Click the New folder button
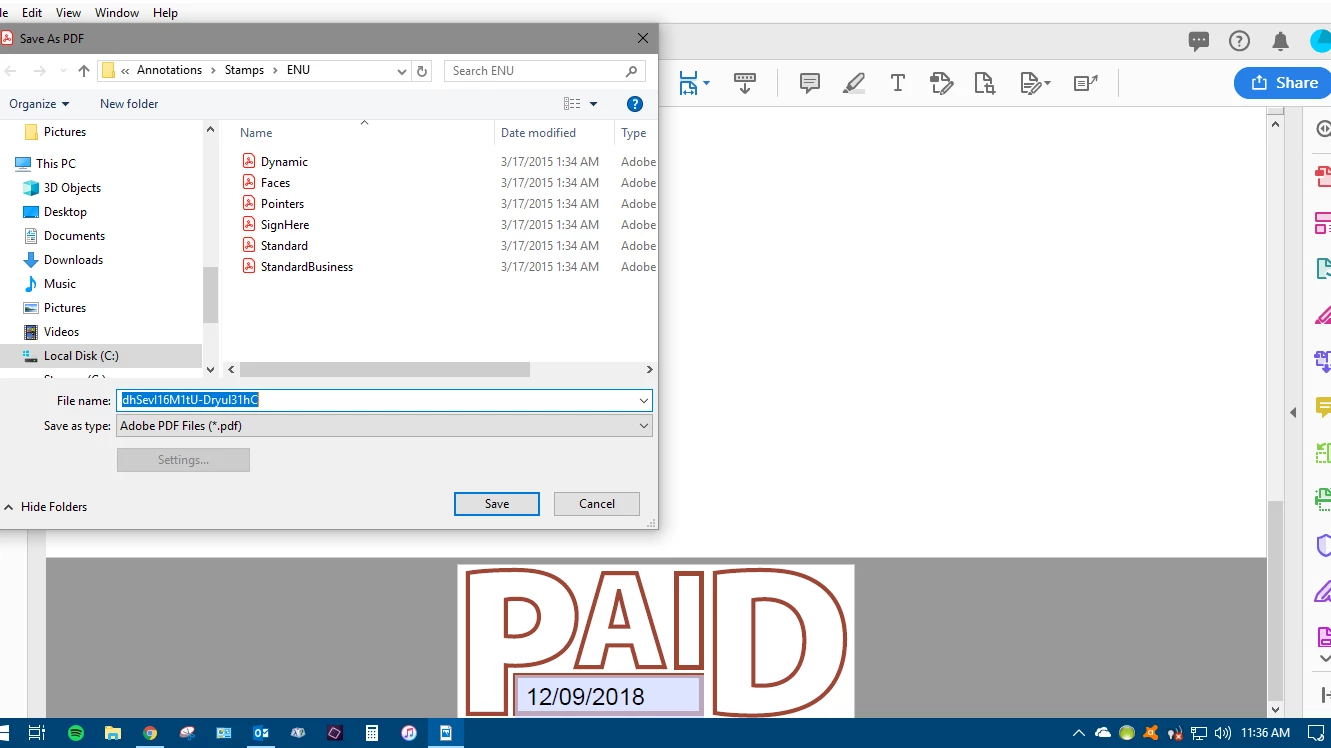Image resolution: width=1331 pixels, height=748 pixels. [129, 104]
